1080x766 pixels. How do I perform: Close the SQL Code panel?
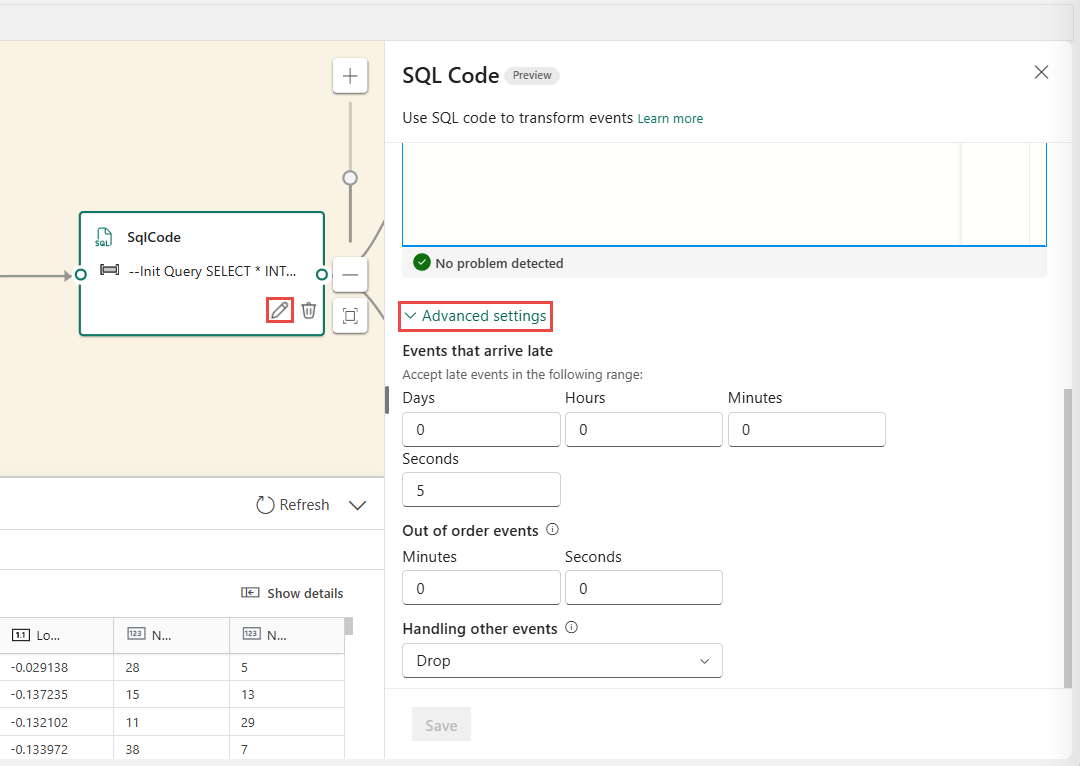(x=1041, y=72)
